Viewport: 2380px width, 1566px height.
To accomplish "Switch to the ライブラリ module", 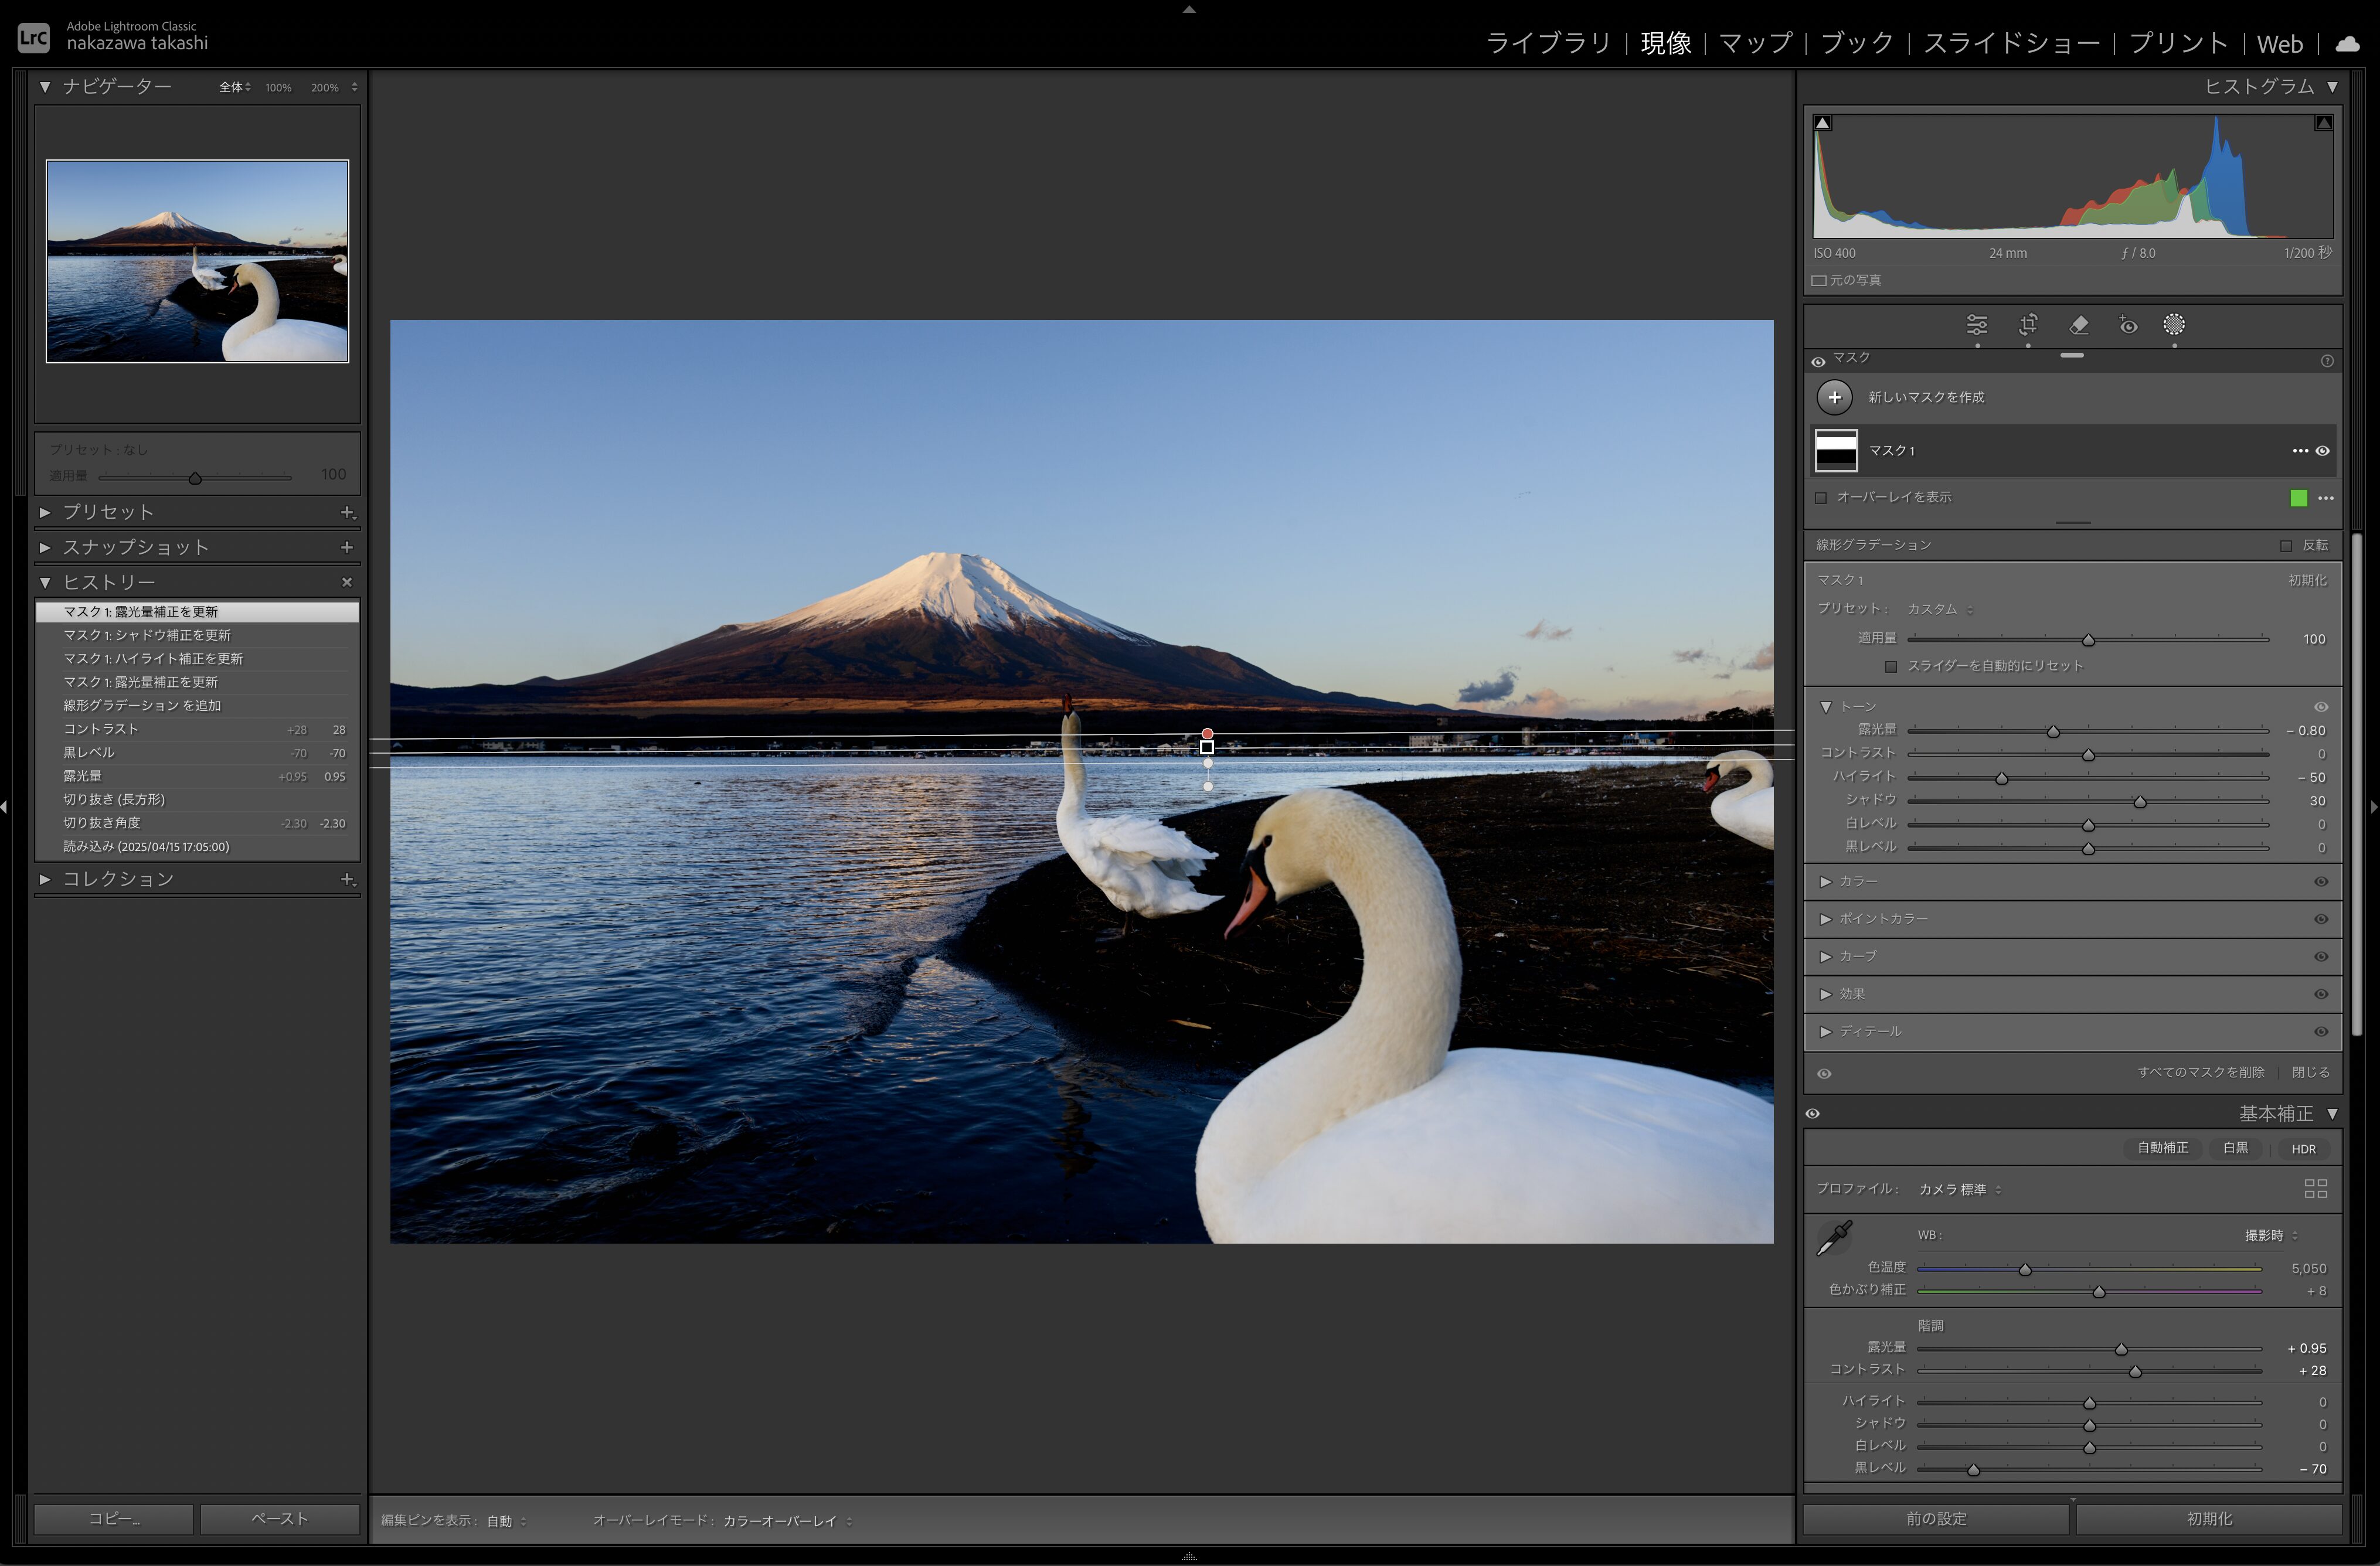I will pyautogui.click(x=1548, y=44).
